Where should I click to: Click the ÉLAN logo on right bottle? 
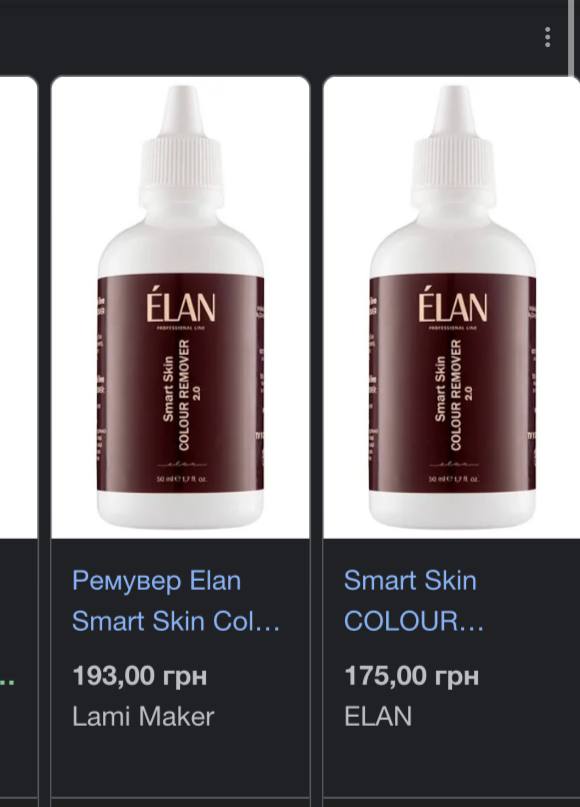(452, 307)
